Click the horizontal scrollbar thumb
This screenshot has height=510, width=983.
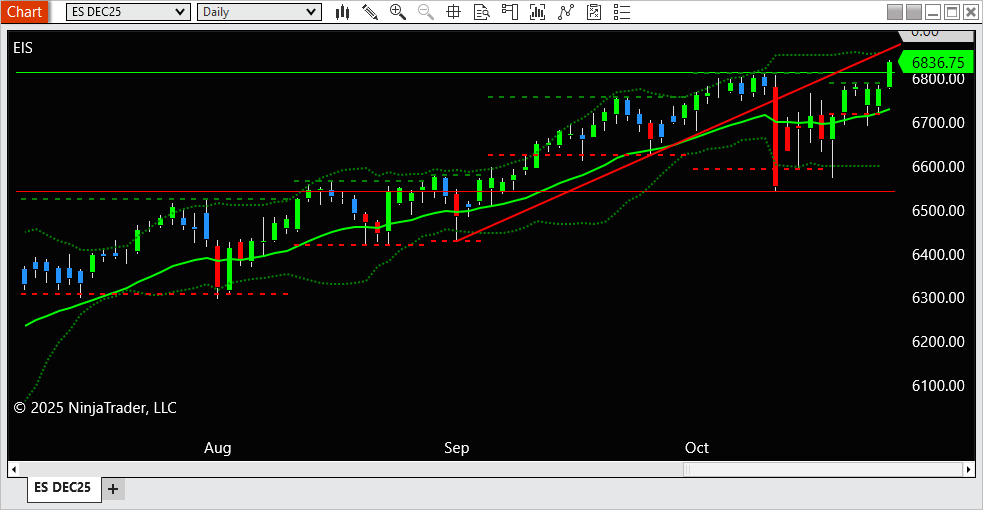pyautogui.click(x=823, y=469)
